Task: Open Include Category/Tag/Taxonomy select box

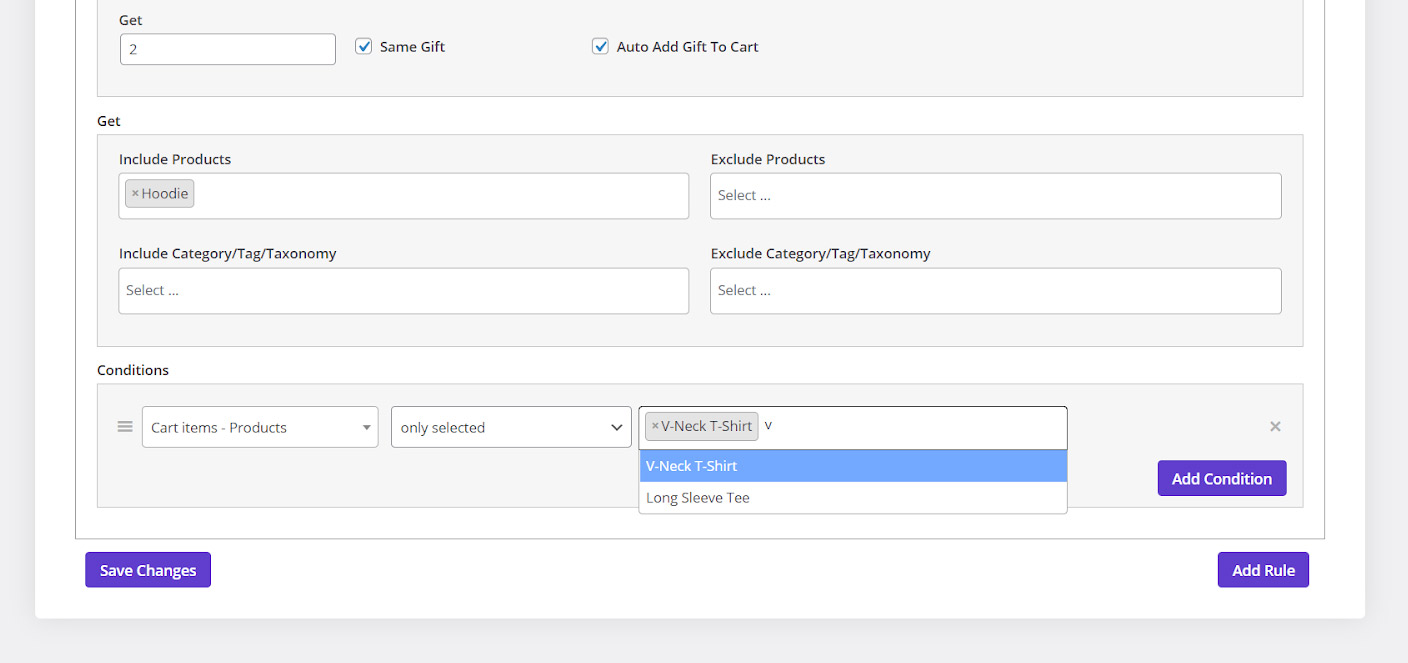Action: coord(403,291)
